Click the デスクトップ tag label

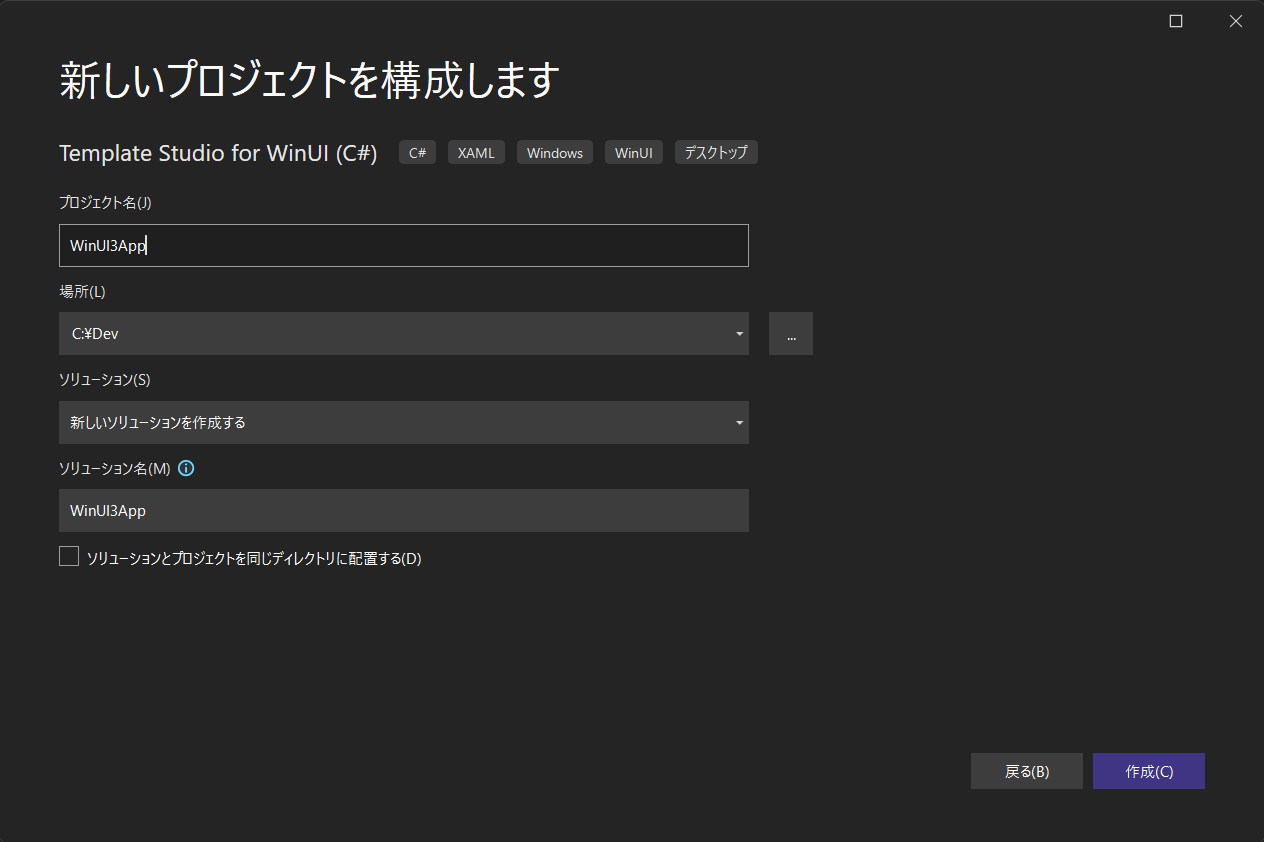click(716, 153)
